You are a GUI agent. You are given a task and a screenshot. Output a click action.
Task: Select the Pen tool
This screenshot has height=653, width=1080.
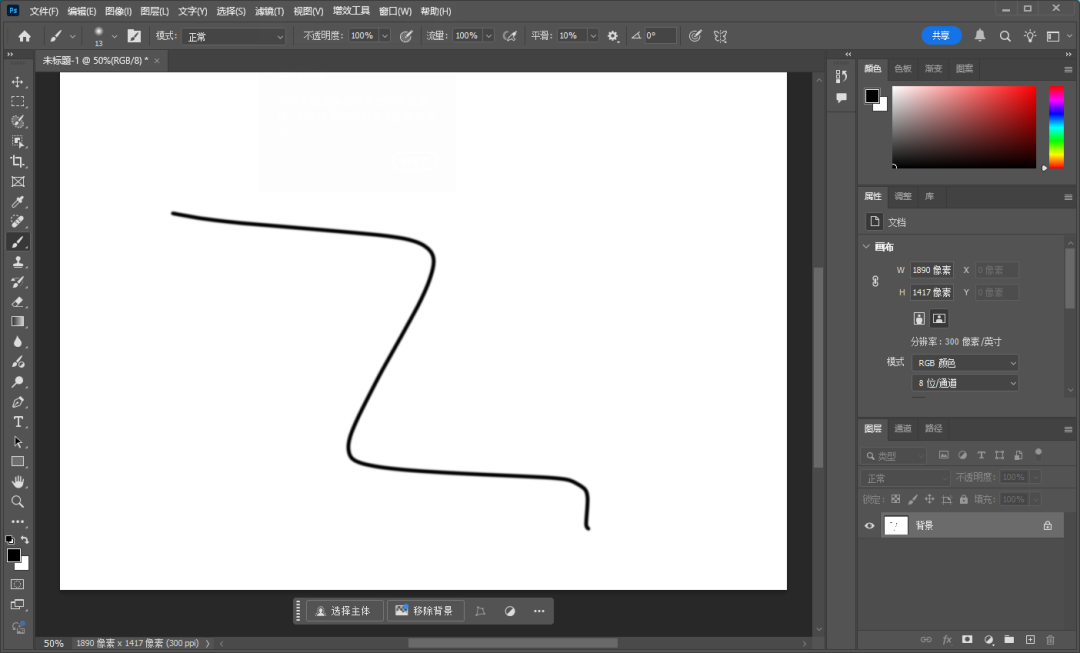click(18, 402)
